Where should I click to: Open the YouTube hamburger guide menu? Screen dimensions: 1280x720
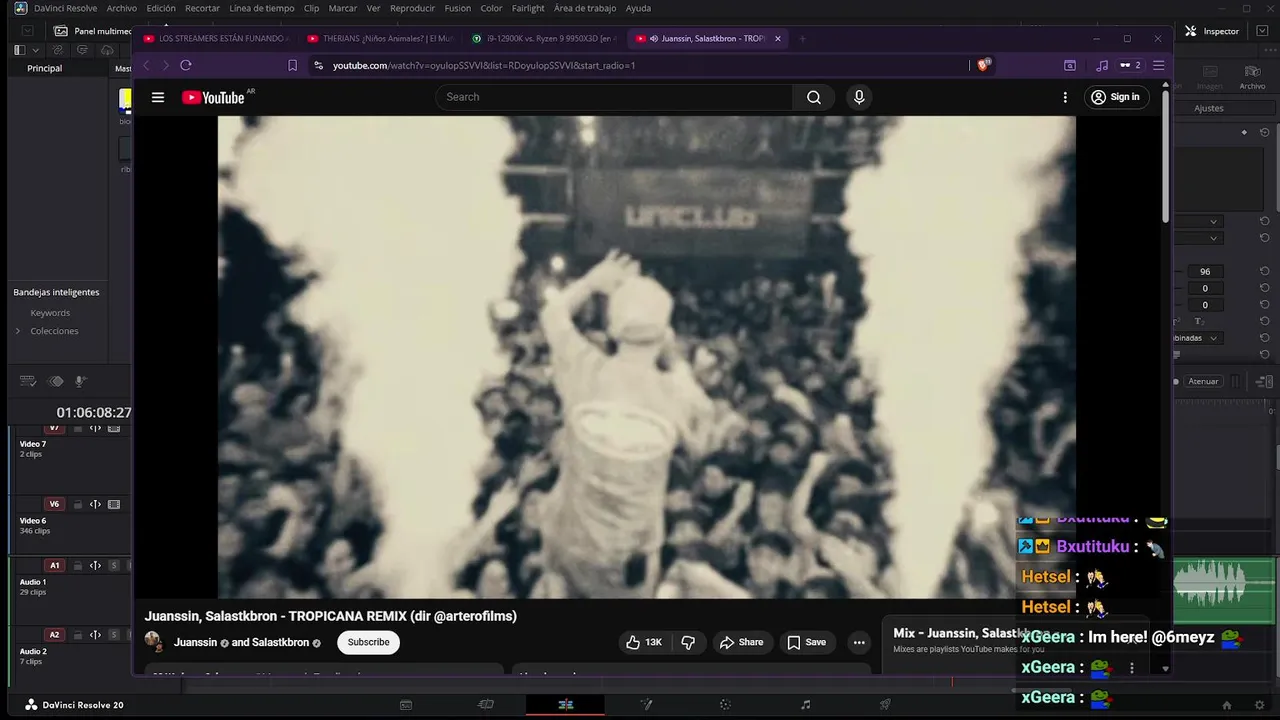(x=157, y=97)
